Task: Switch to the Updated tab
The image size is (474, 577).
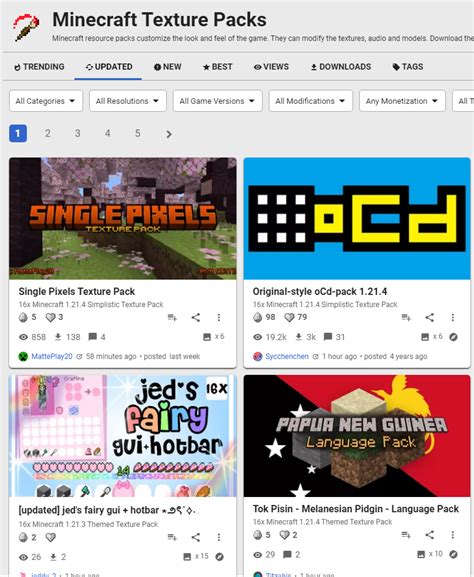Action: [x=109, y=67]
